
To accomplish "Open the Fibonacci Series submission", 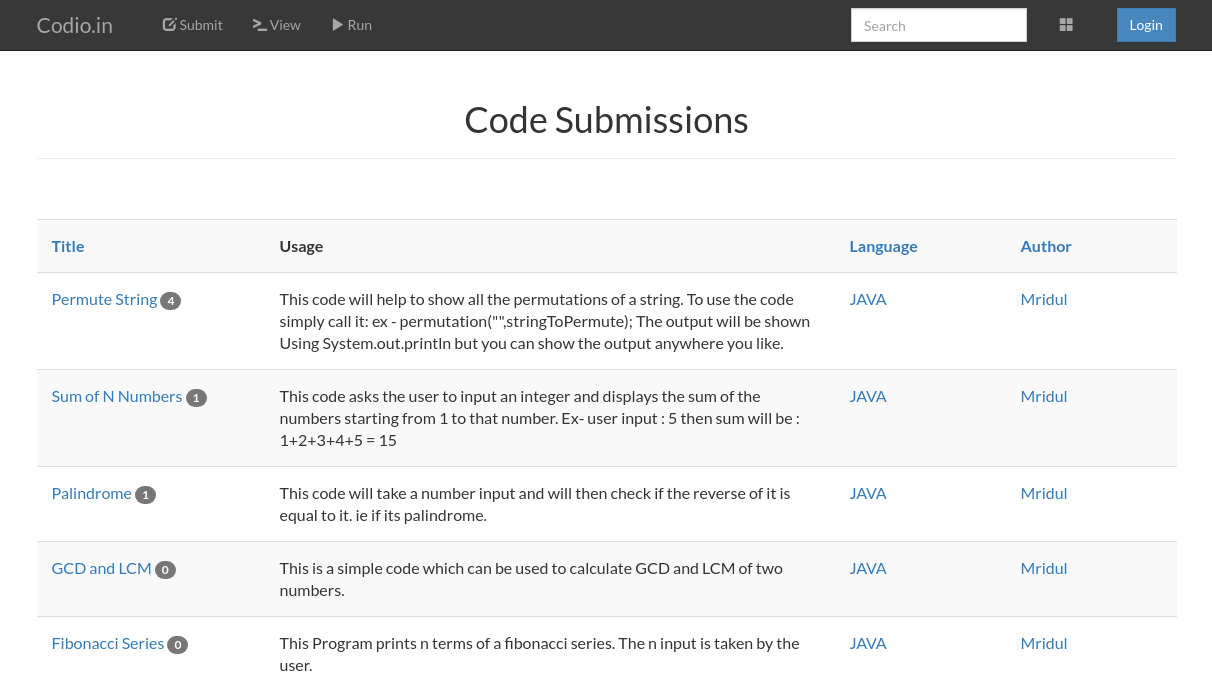I will click(x=108, y=643).
